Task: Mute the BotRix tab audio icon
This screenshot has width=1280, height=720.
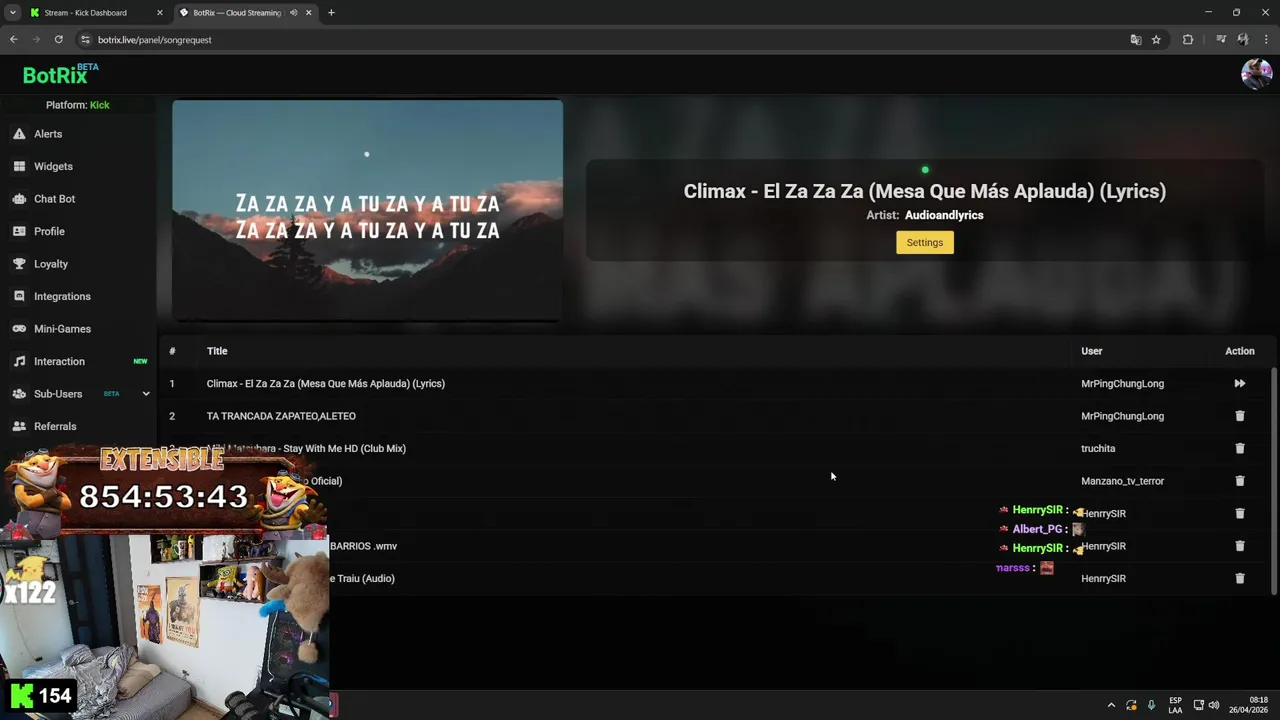Action: [294, 13]
